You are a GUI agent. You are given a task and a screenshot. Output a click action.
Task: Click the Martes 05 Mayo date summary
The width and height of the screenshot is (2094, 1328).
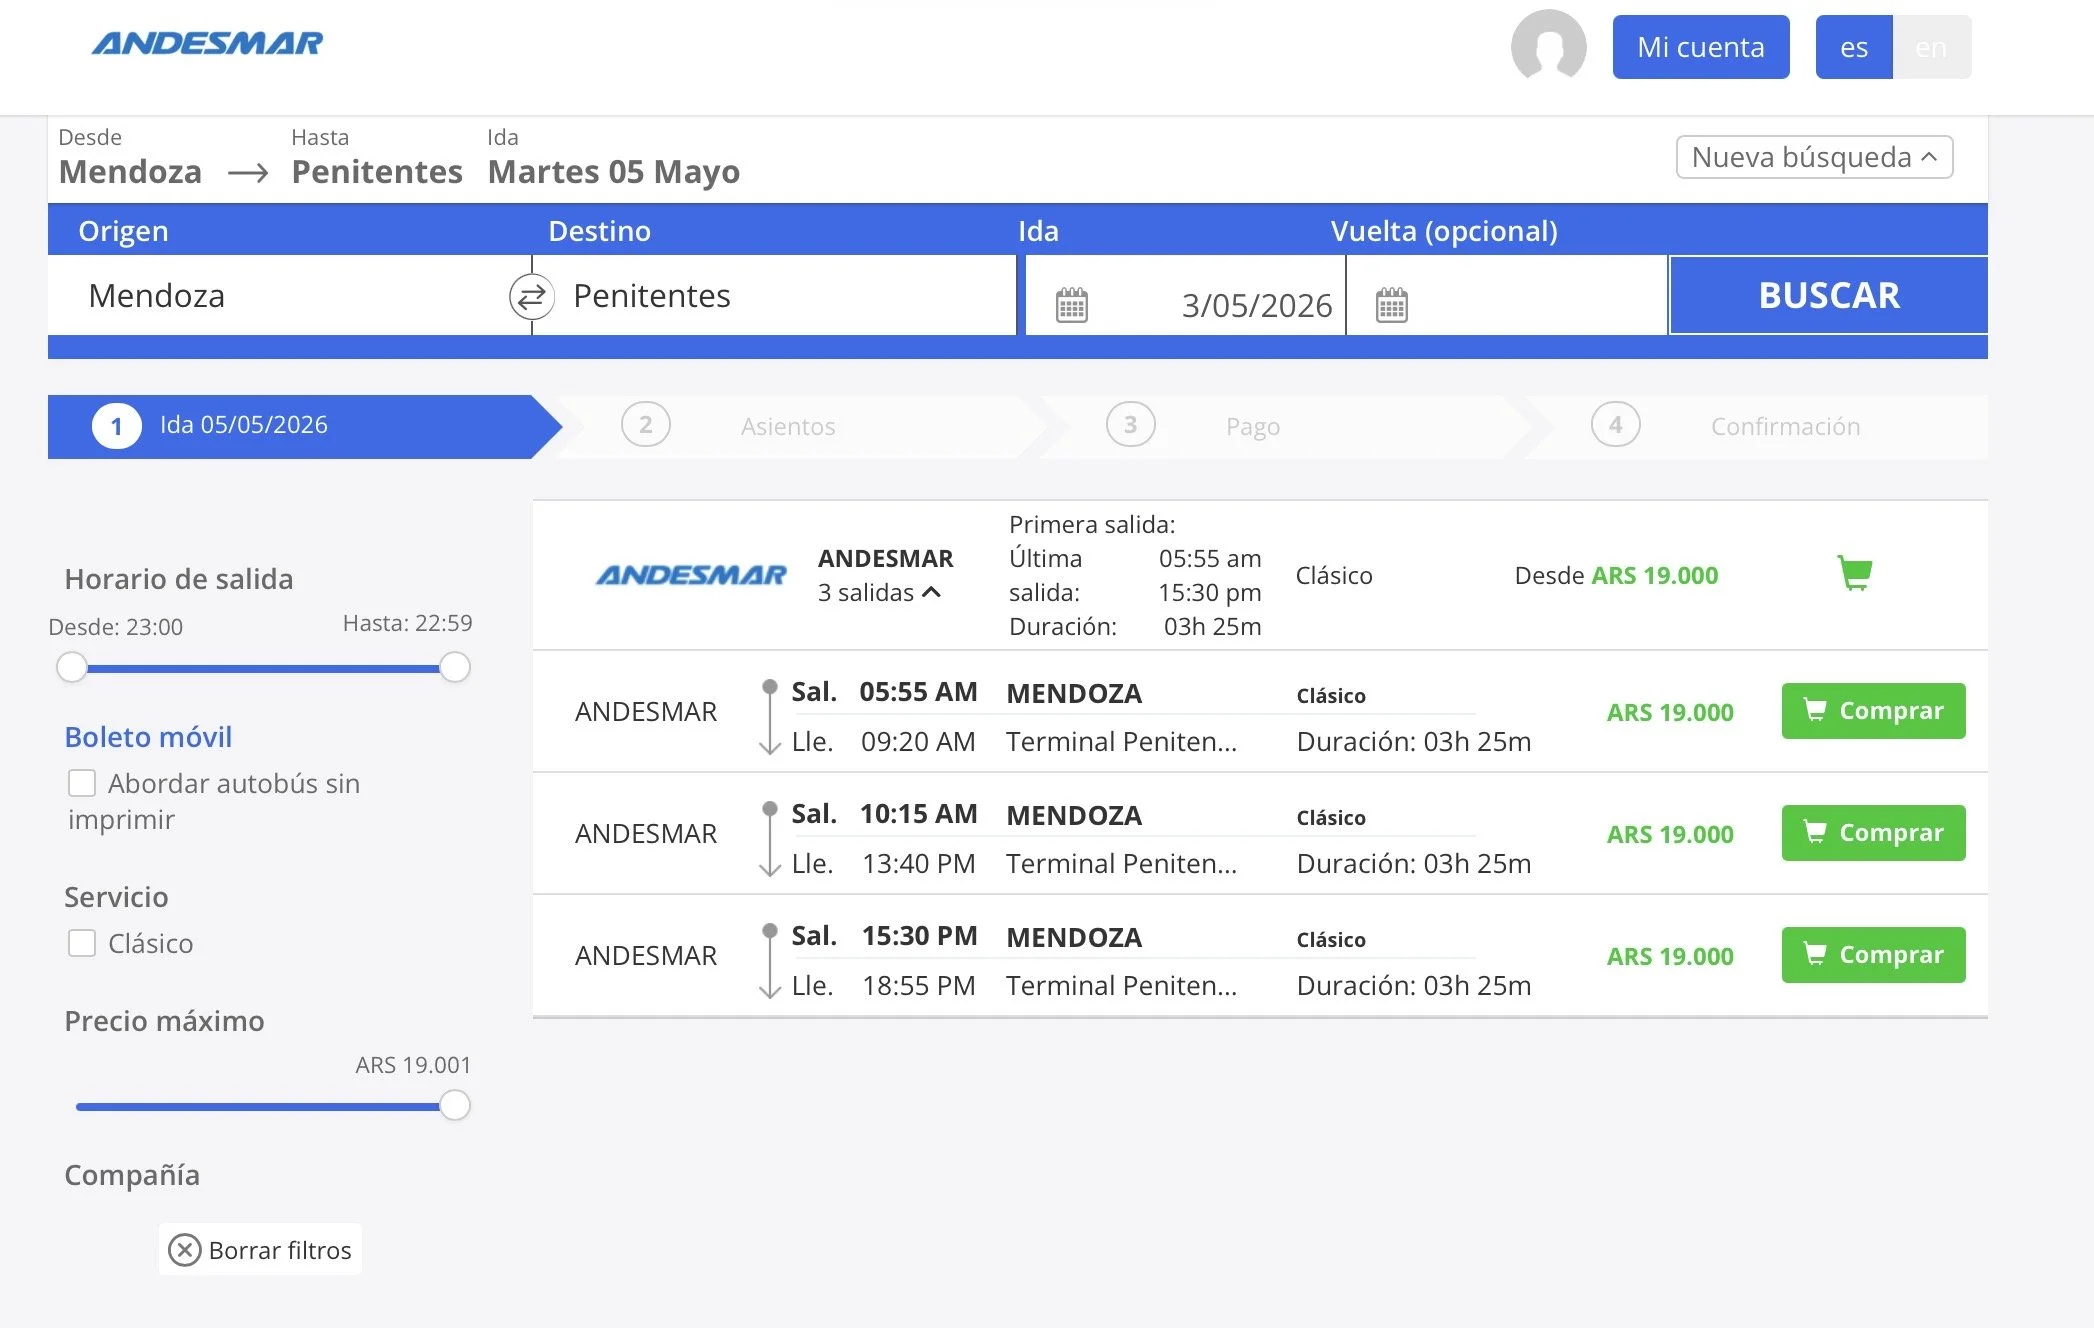click(x=614, y=171)
